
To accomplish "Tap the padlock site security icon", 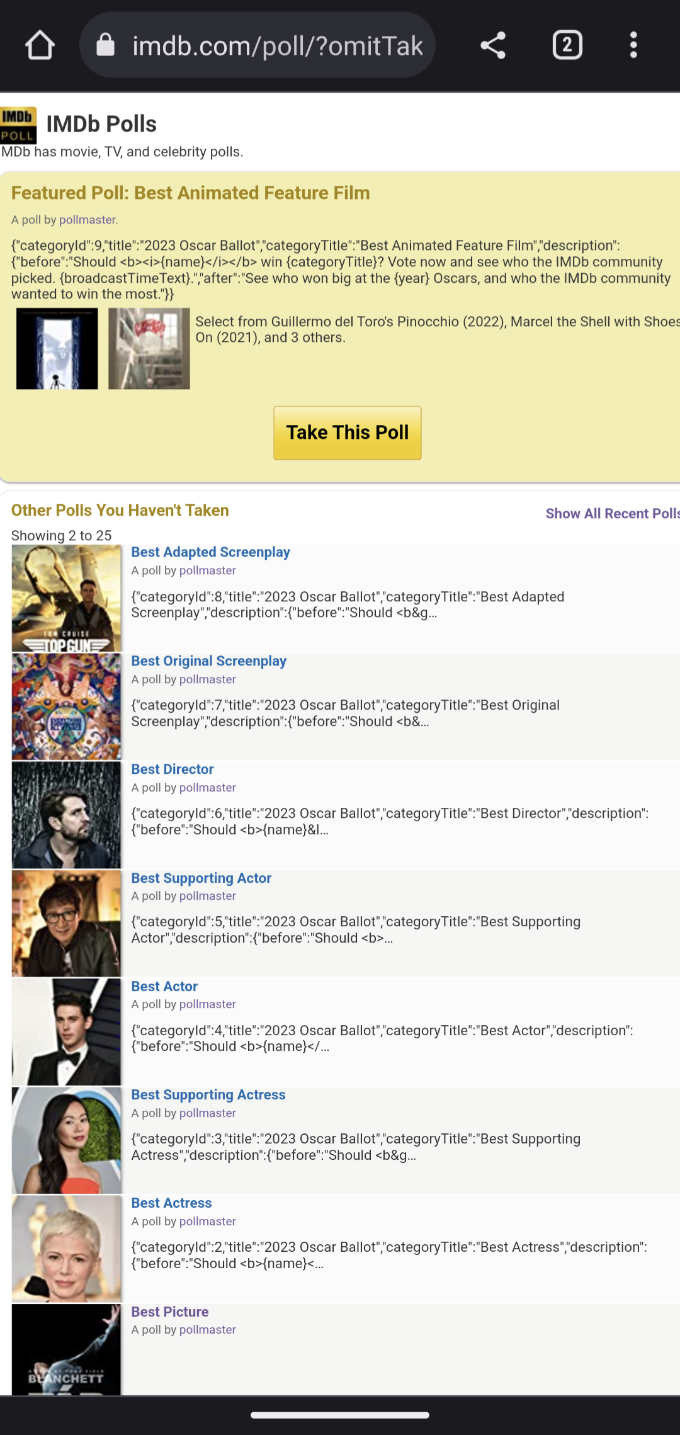I will point(106,45).
